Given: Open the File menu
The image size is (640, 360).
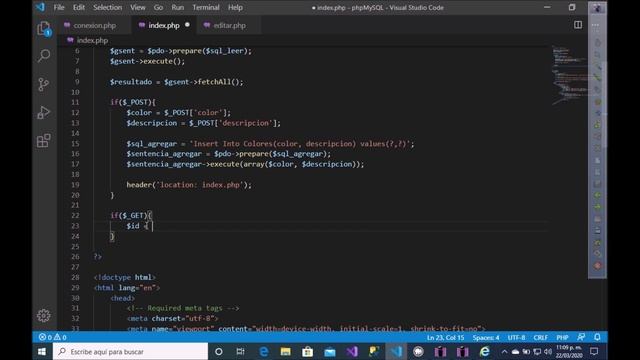Looking at the screenshot, I should [59, 7].
